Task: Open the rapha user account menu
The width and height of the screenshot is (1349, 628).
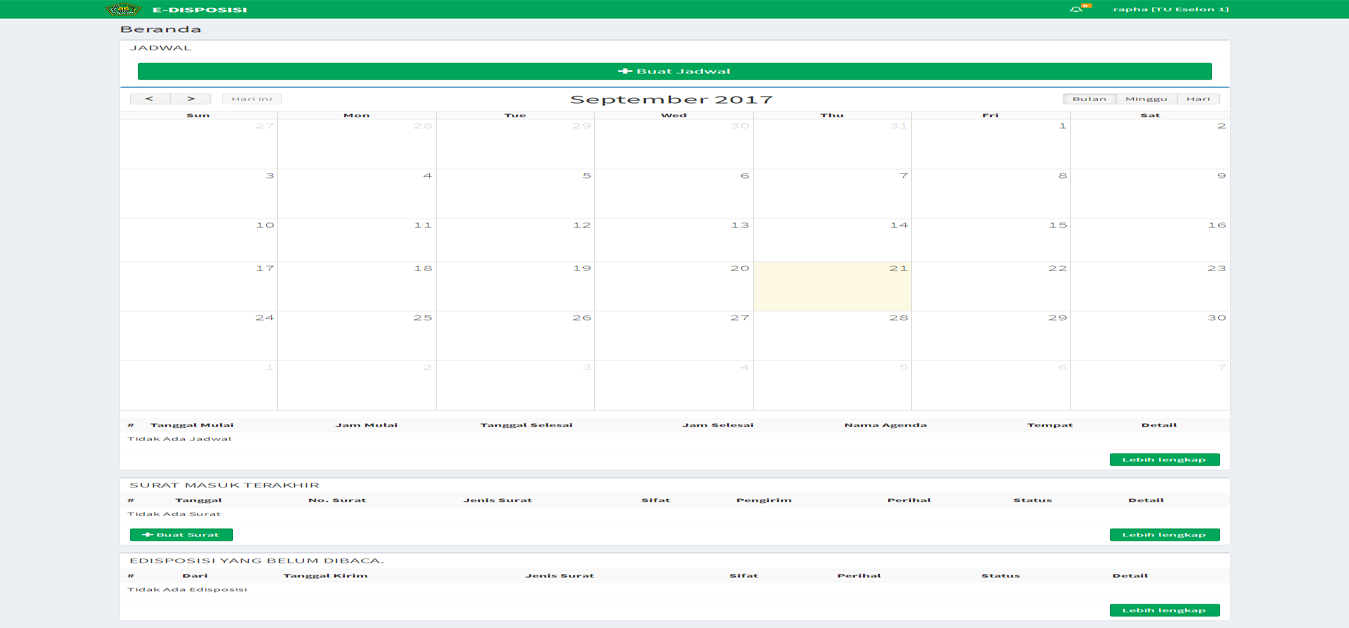Action: [x=1170, y=9]
